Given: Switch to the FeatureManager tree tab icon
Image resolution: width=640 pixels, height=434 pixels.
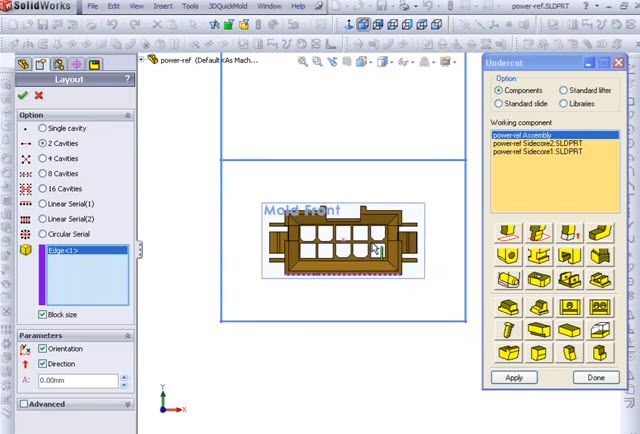Looking at the screenshot, I should click(23, 64).
